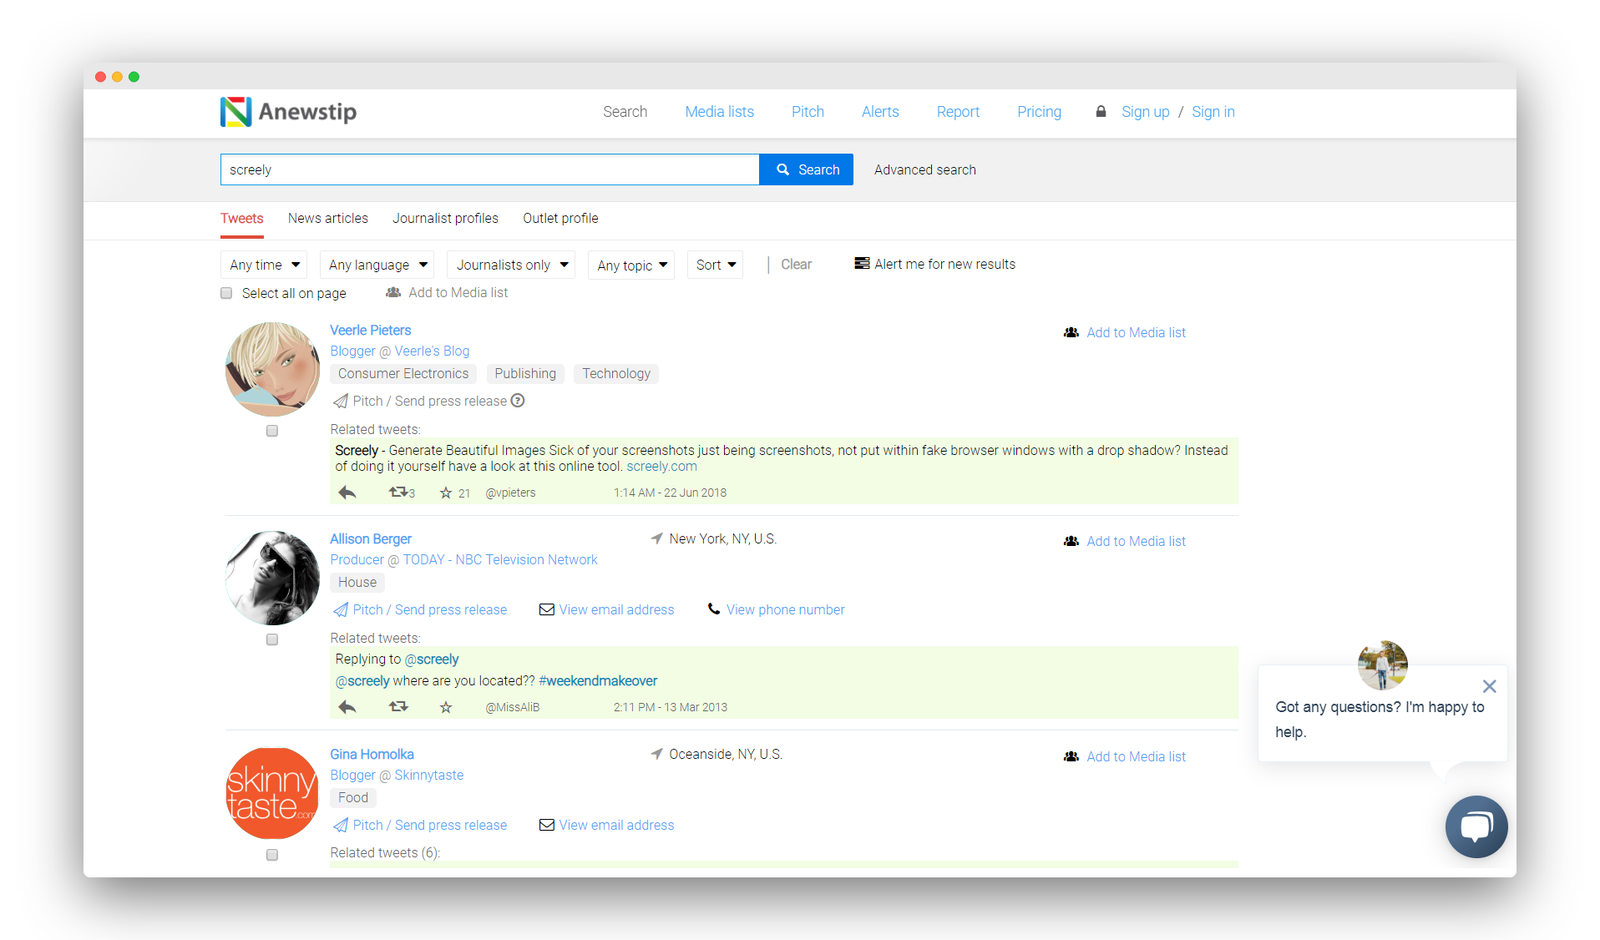Open Veerle Pieters' avatar picture
This screenshot has width=1600, height=940.
click(272, 369)
